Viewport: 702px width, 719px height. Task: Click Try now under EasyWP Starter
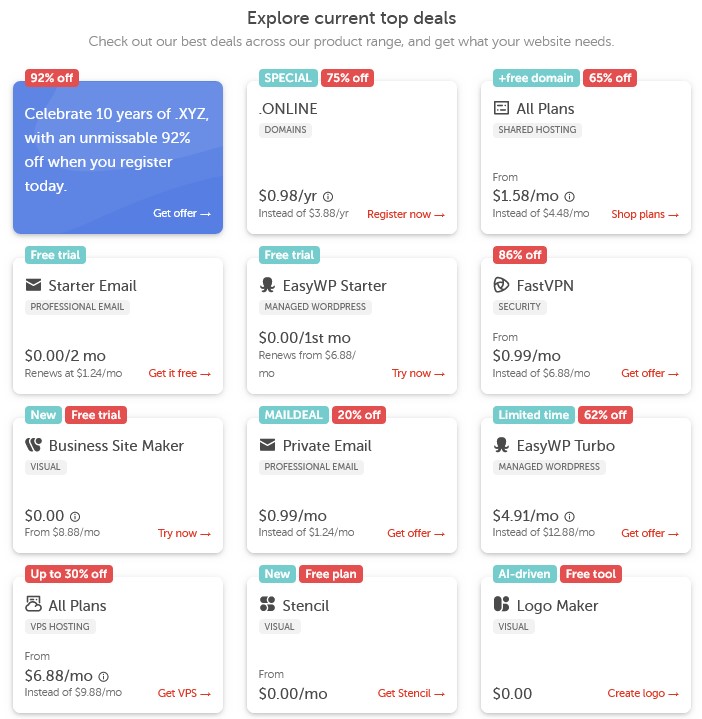pyautogui.click(x=418, y=373)
